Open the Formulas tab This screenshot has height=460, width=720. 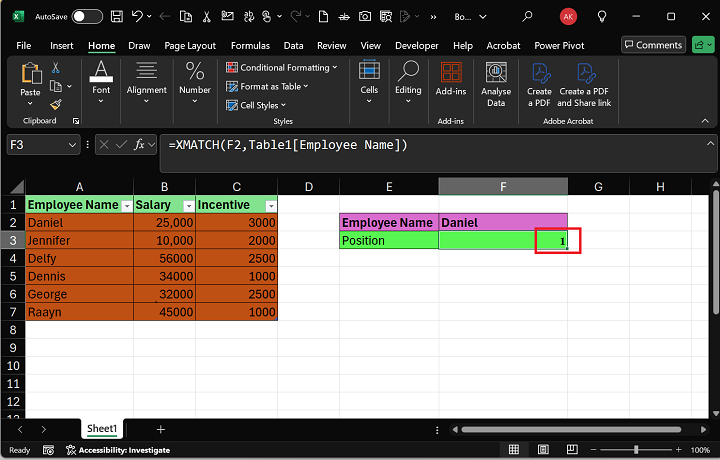click(250, 45)
